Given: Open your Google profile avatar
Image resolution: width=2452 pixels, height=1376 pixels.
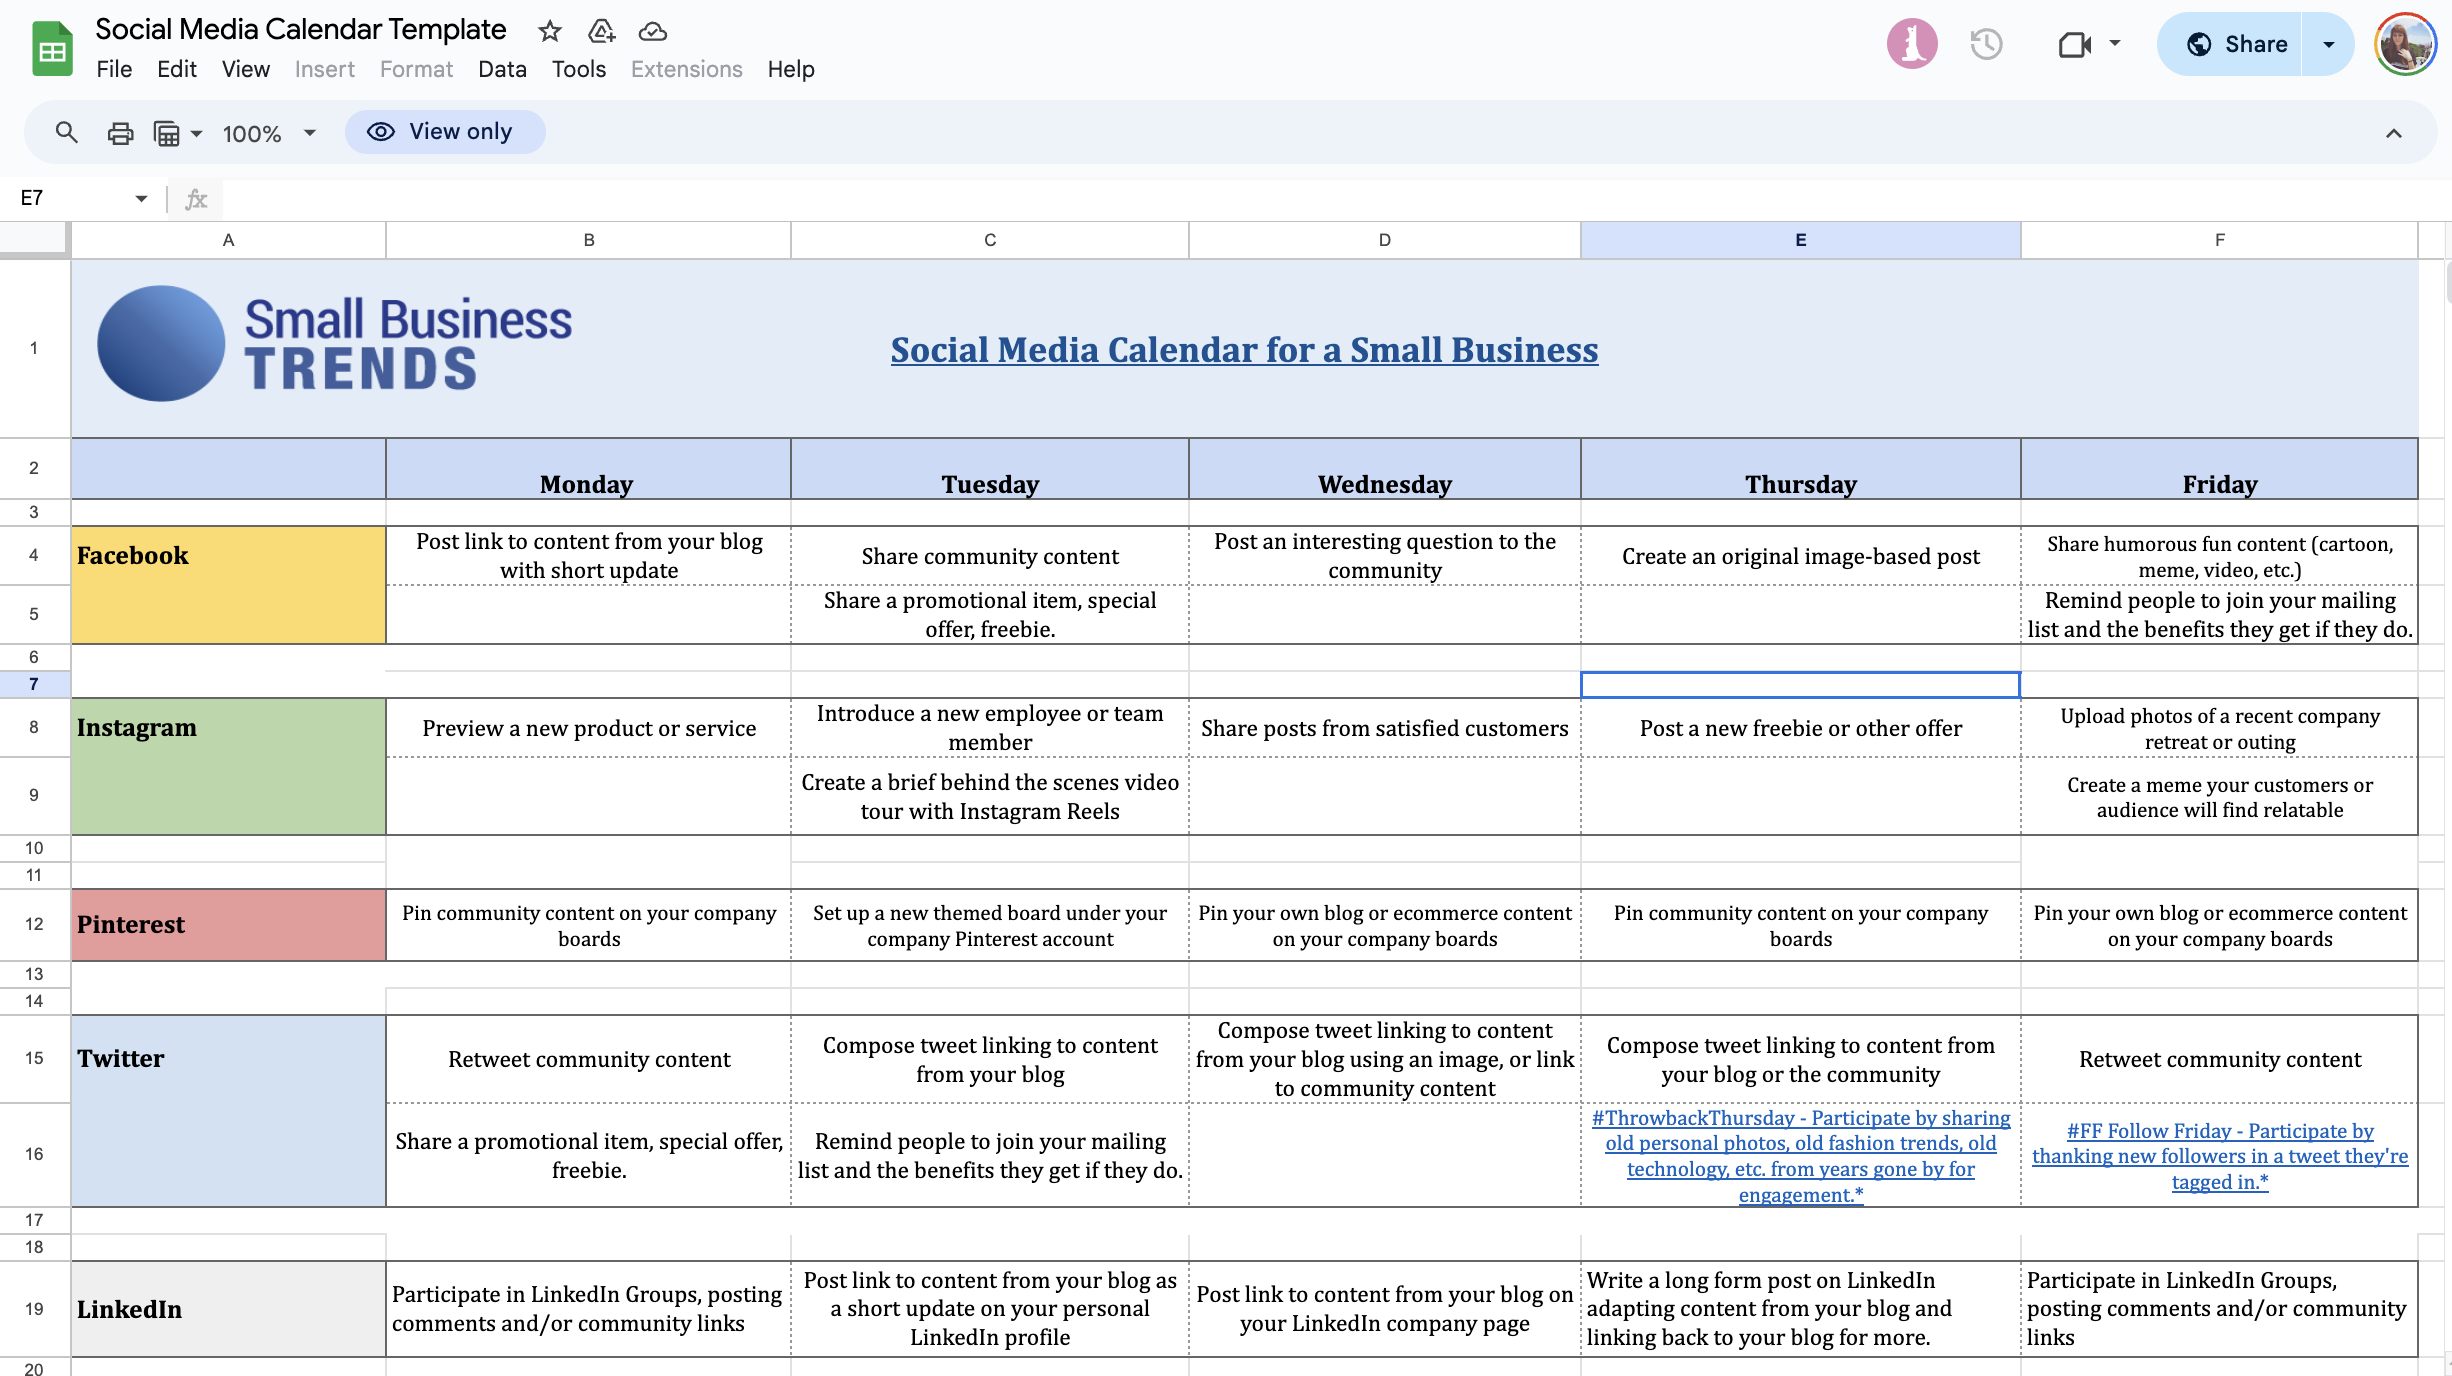Looking at the screenshot, I should coord(2406,44).
